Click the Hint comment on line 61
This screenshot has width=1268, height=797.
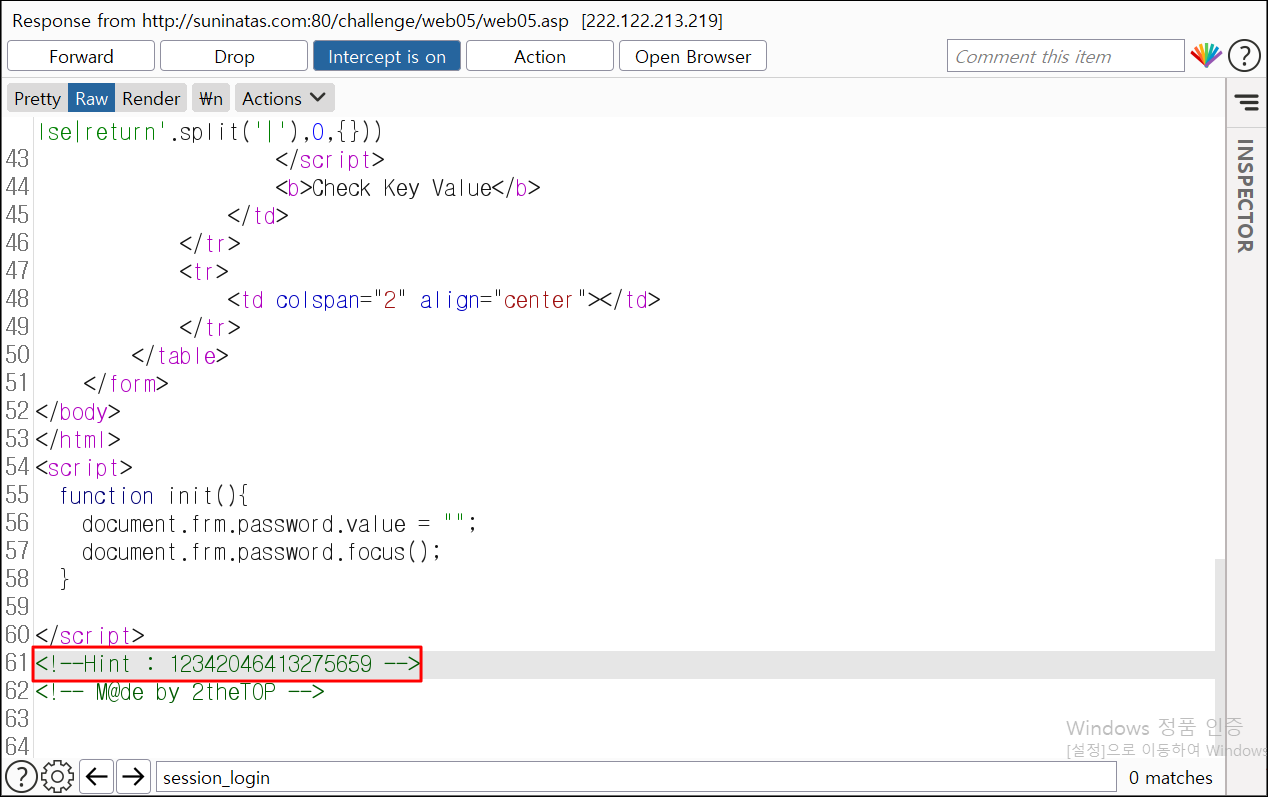pos(228,663)
